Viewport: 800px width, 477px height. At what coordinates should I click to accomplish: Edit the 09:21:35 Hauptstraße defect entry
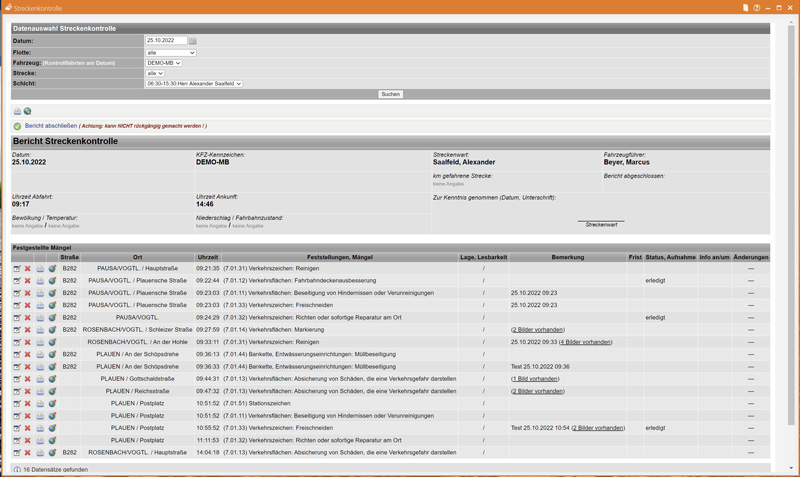[x=17, y=268]
